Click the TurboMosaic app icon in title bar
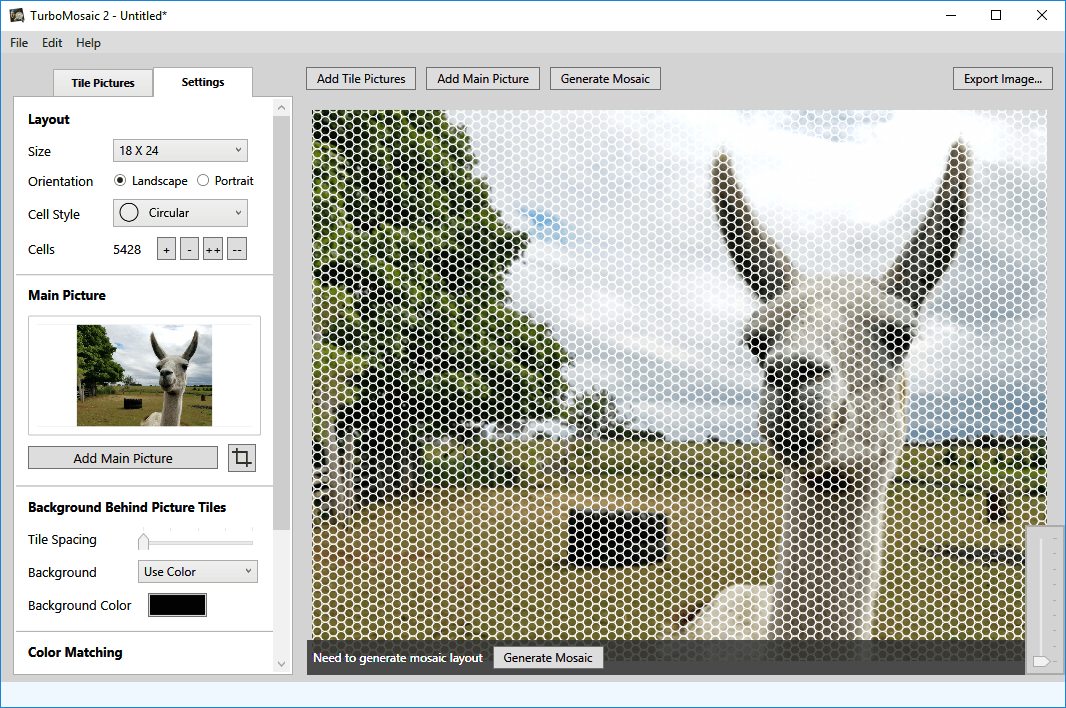1066x708 pixels. 16,15
